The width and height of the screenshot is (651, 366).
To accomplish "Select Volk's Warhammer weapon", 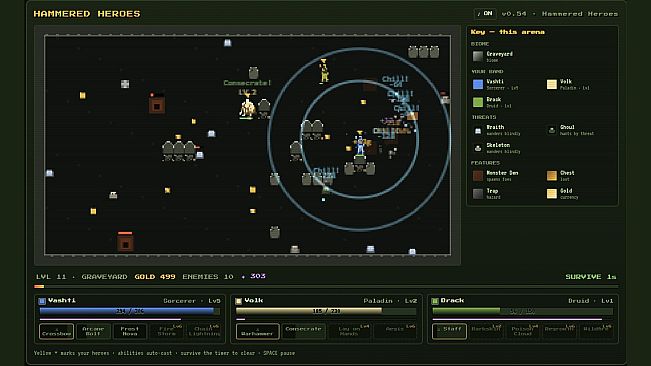I will 257,331.
